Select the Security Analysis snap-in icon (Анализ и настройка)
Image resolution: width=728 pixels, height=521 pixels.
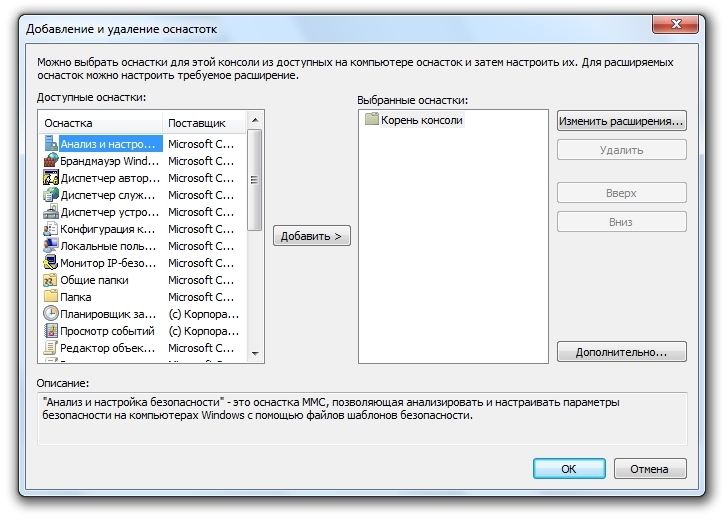coord(51,144)
